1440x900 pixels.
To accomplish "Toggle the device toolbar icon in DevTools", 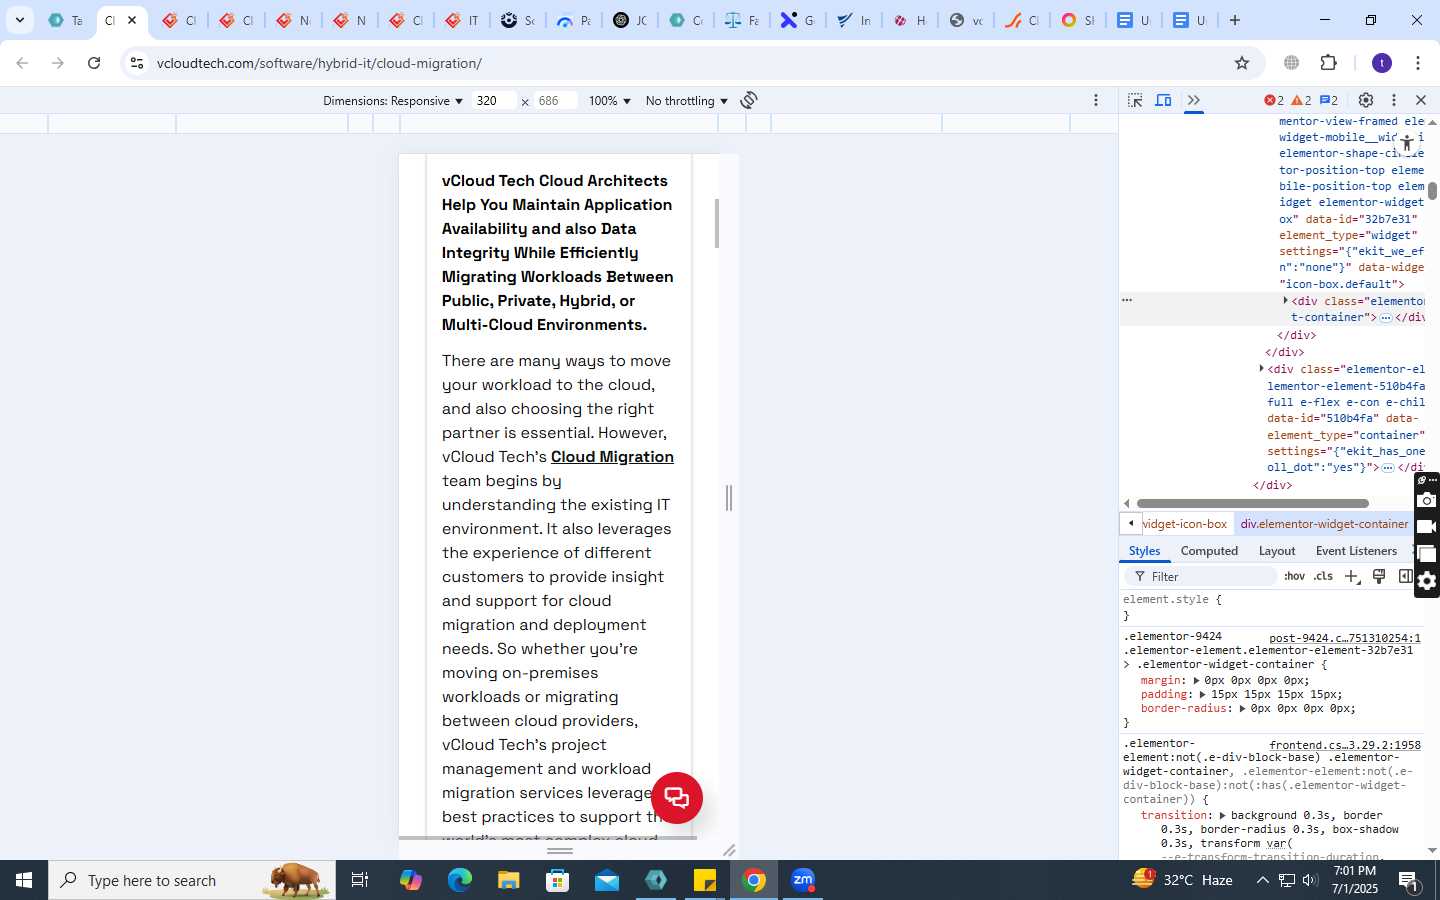I will [x=1164, y=100].
